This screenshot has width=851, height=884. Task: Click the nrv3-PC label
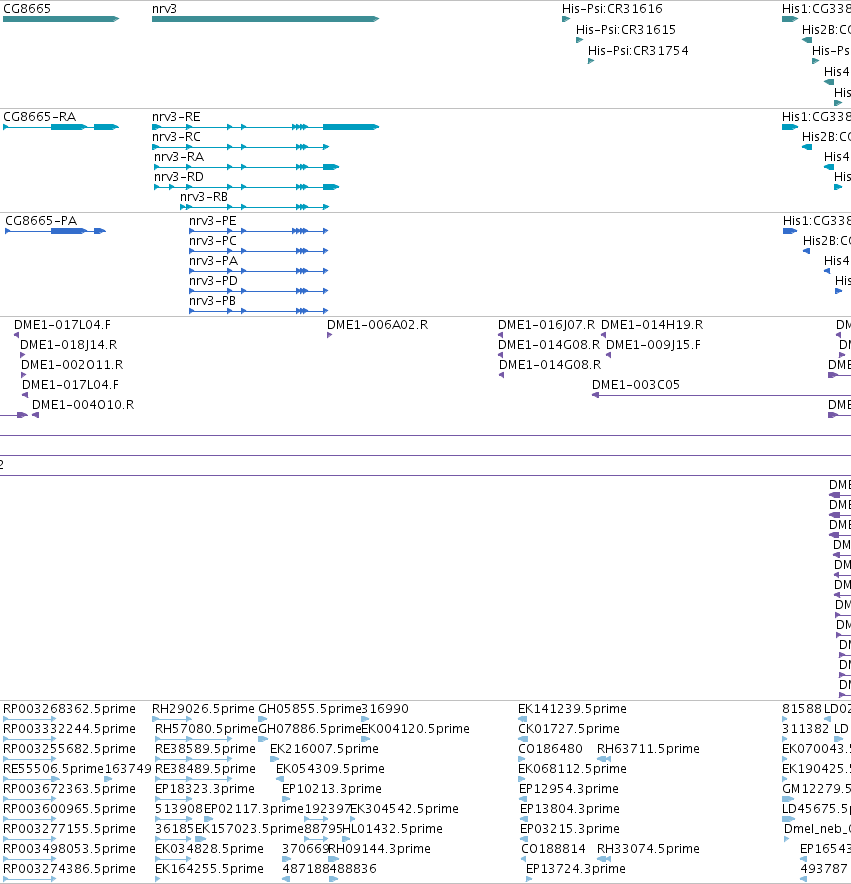click(x=213, y=241)
